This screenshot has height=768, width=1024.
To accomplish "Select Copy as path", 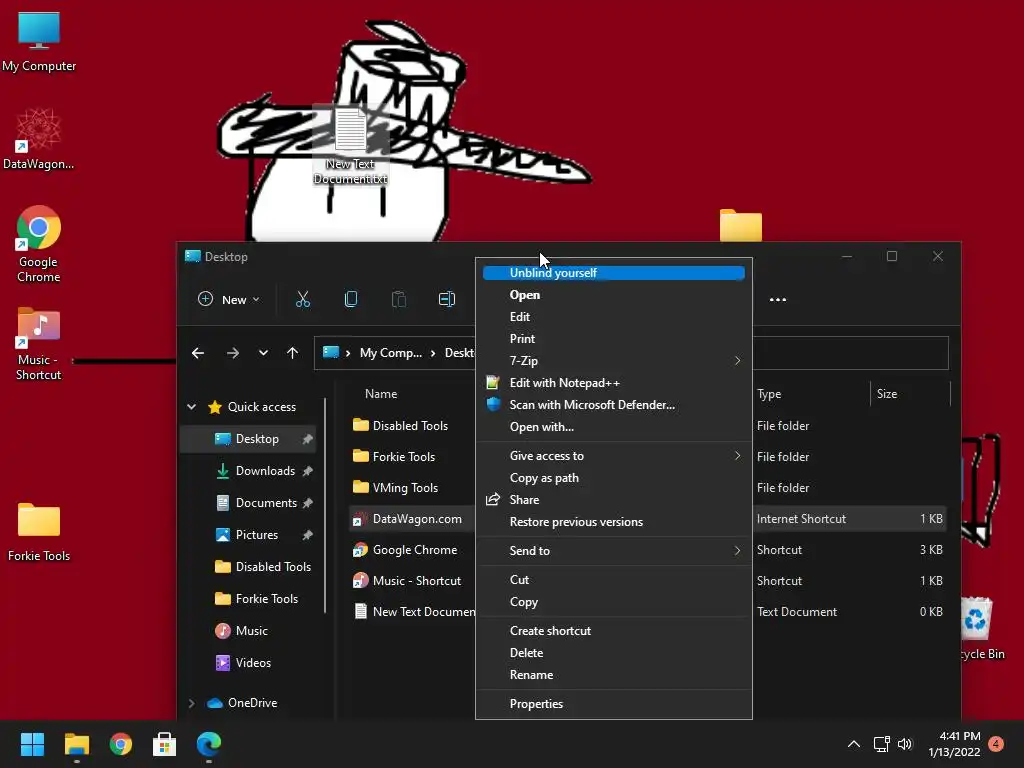I will coord(613,478).
